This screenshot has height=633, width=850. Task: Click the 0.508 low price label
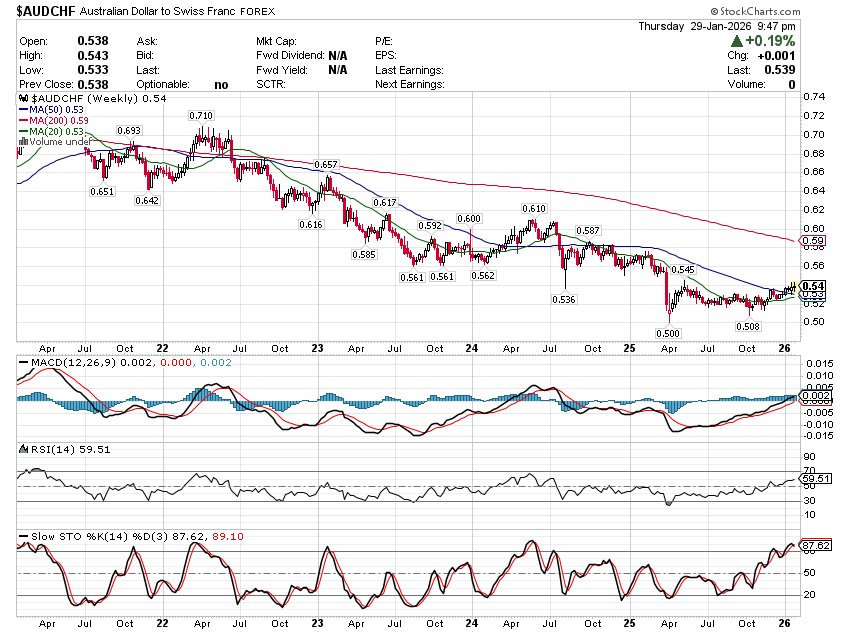click(747, 326)
